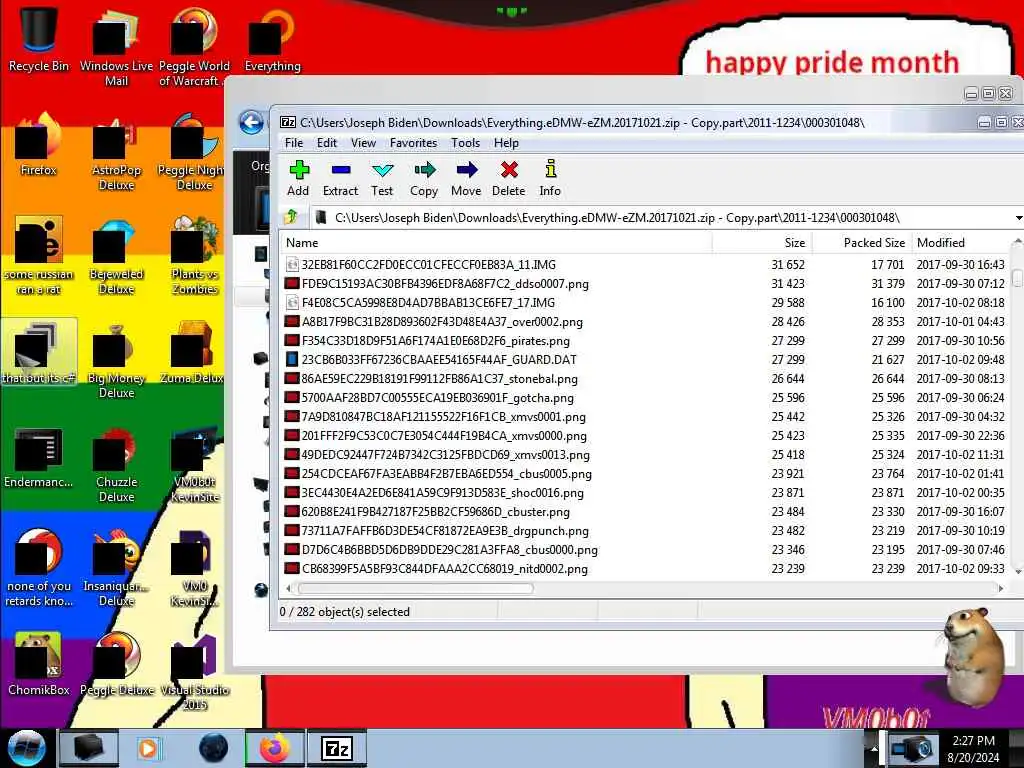The height and width of the screenshot is (768, 1024).
Task: Click the red Delete icon
Action: click(x=509, y=178)
